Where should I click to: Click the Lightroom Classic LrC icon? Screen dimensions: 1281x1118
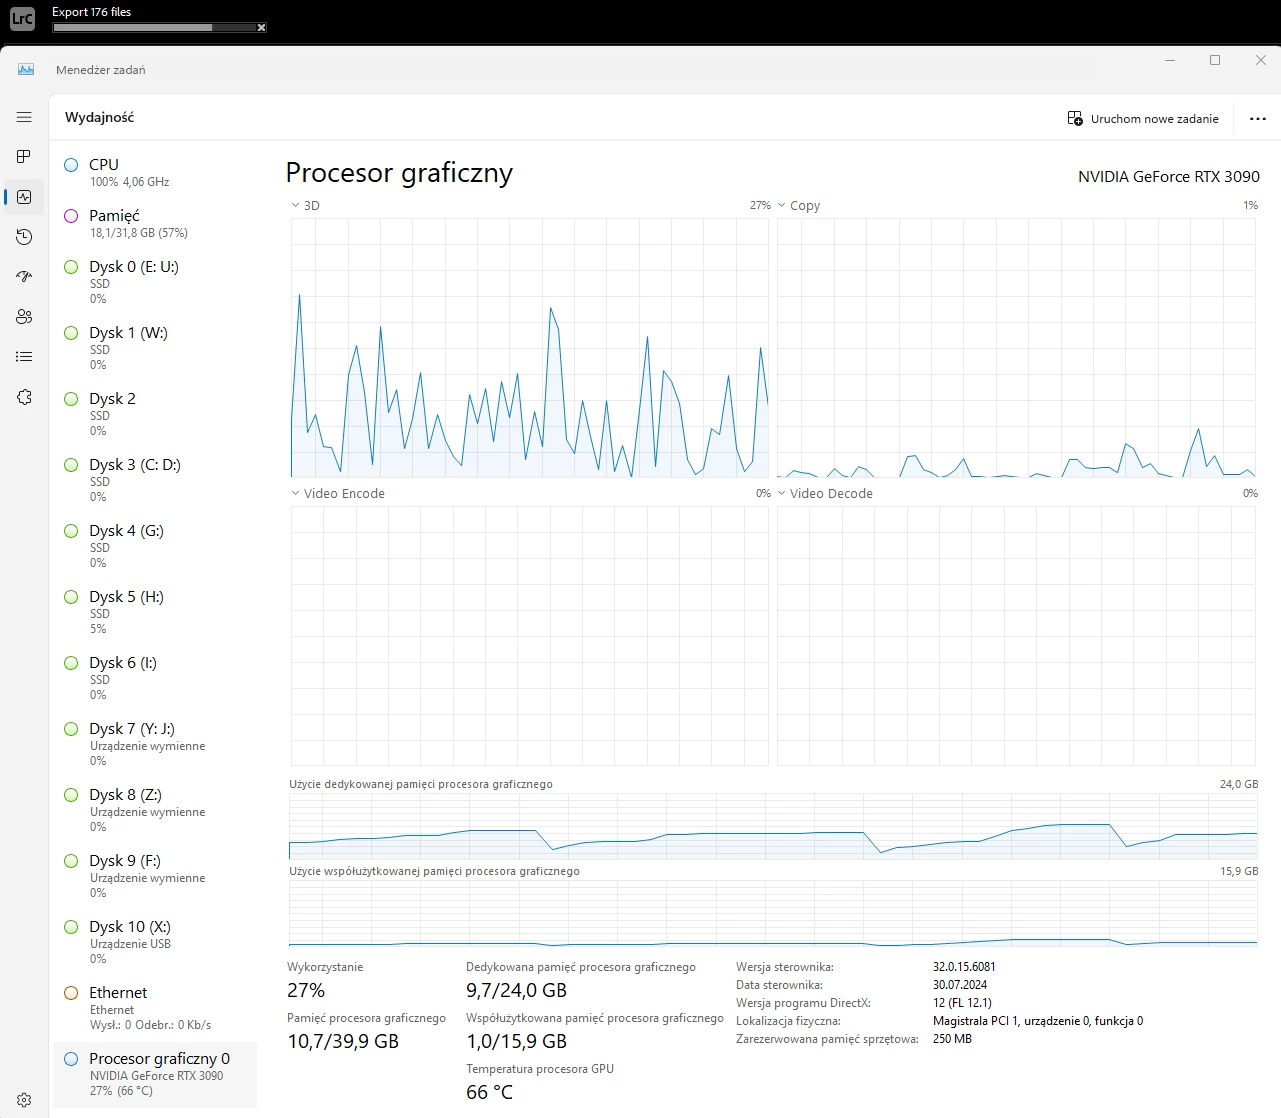(22, 18)
